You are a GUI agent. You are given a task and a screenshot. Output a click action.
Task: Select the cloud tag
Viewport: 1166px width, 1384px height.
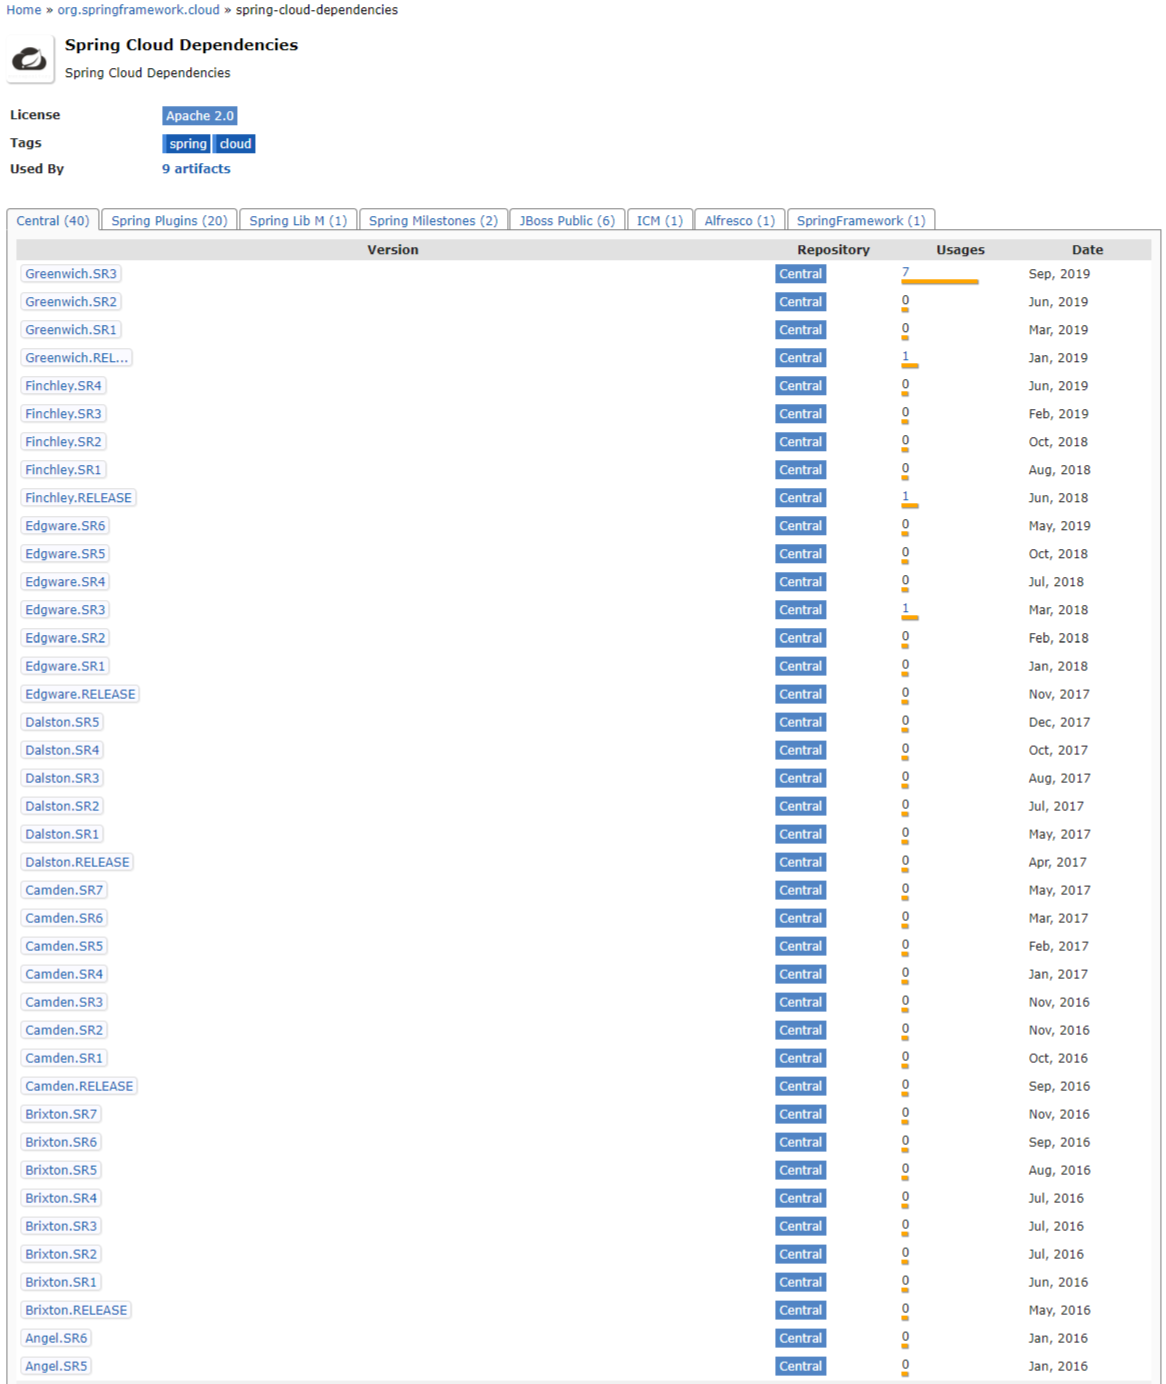[x=235, y=144]
